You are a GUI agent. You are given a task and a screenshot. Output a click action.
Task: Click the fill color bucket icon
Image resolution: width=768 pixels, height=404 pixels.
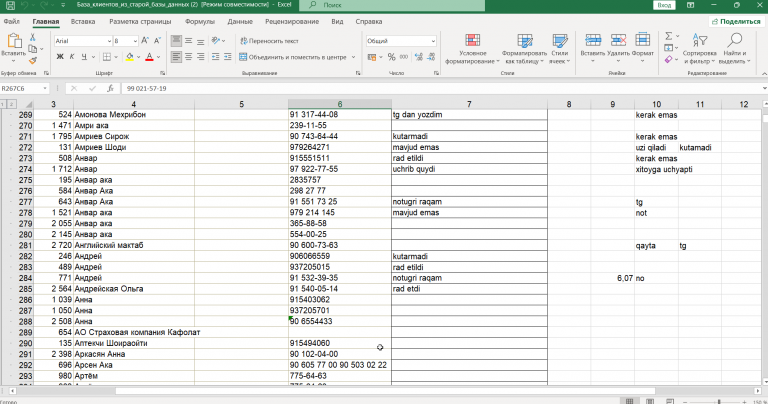[129, 57]
